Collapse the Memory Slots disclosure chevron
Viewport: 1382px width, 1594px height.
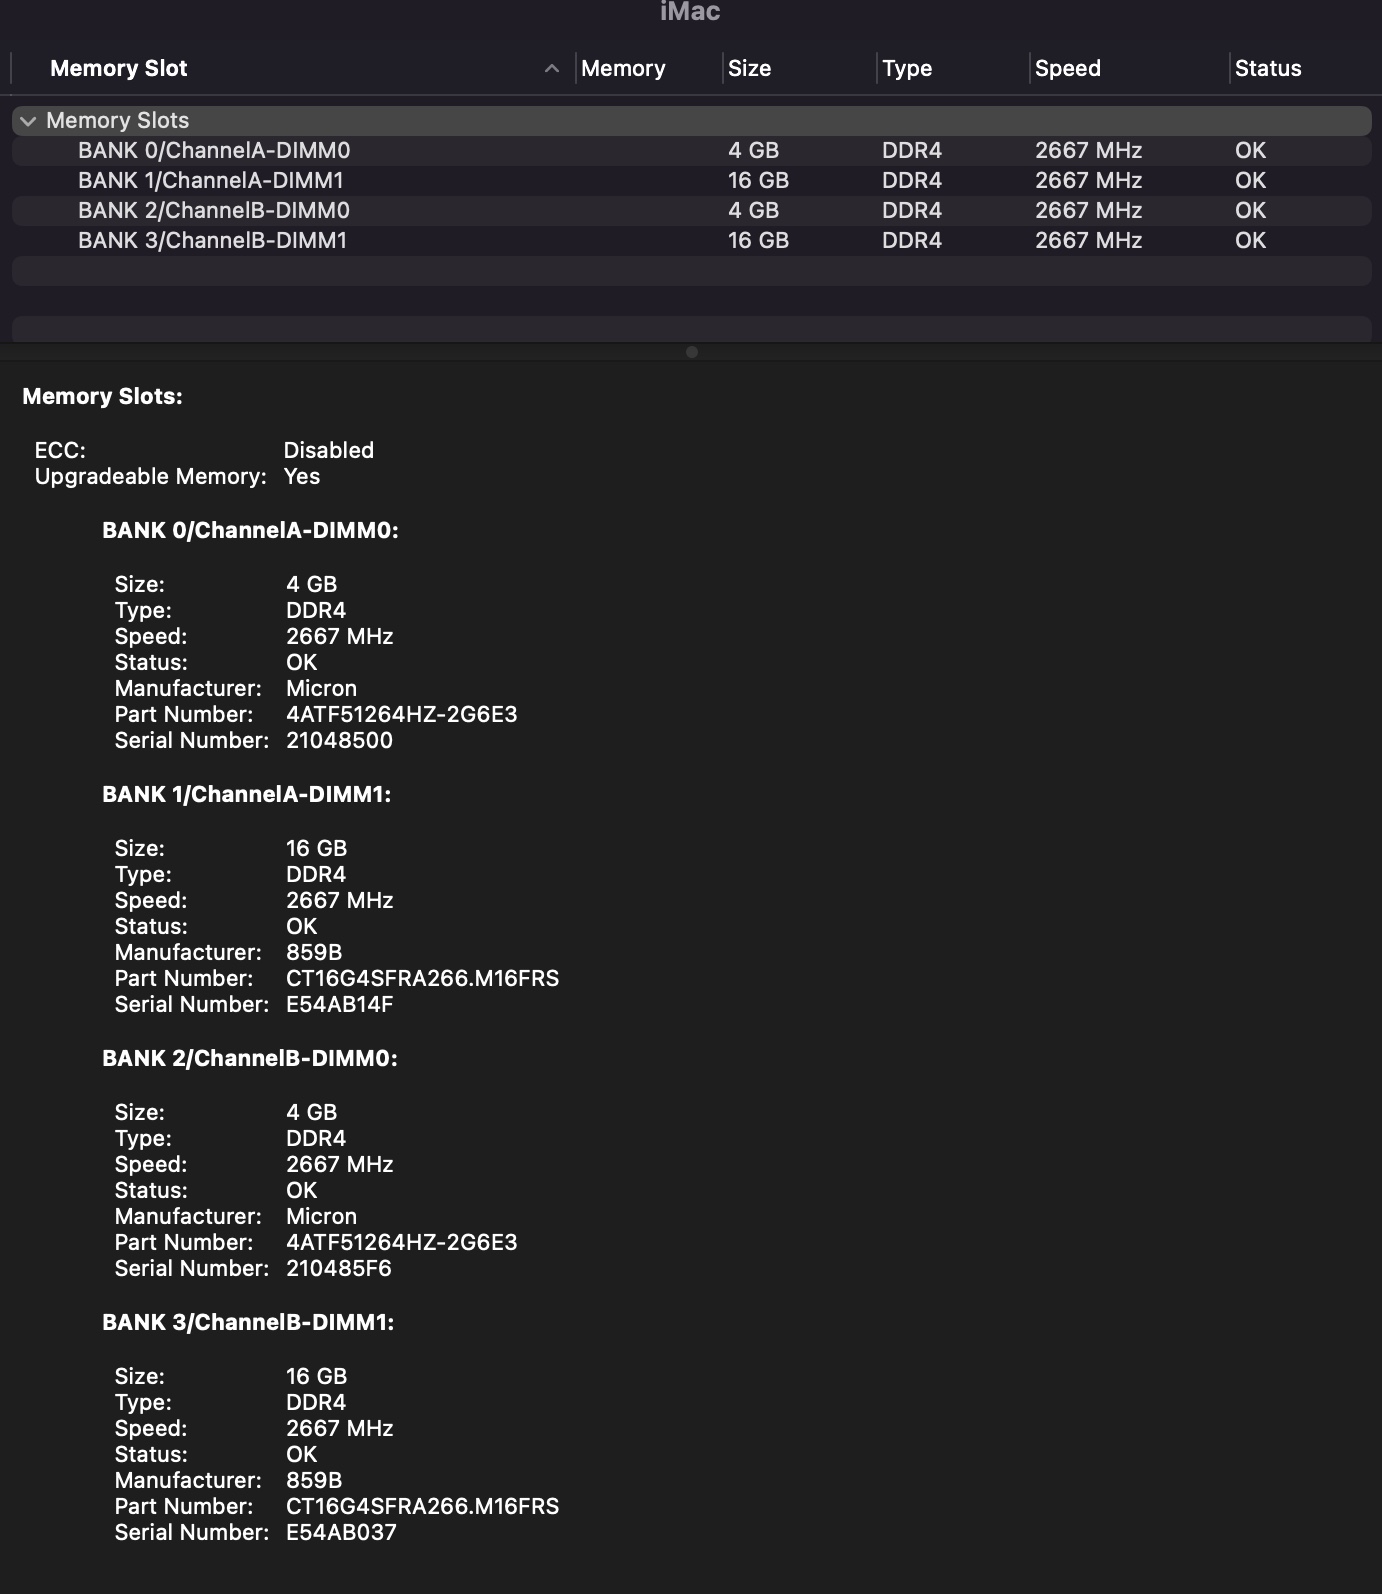(28, 121)
